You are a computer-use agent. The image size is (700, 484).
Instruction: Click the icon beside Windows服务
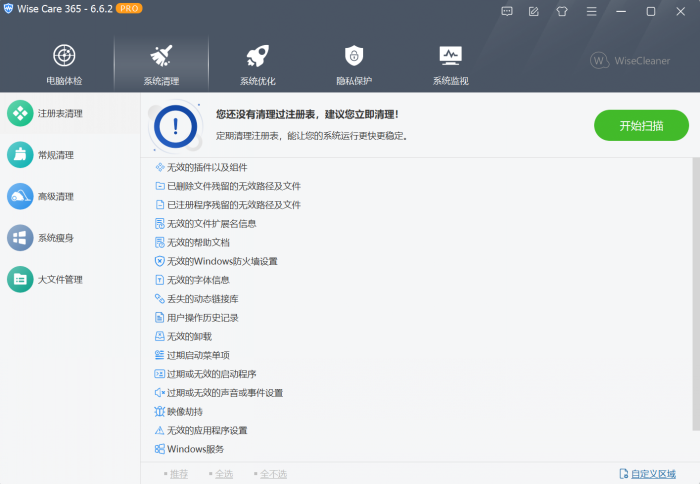click(x=159, y=449)
